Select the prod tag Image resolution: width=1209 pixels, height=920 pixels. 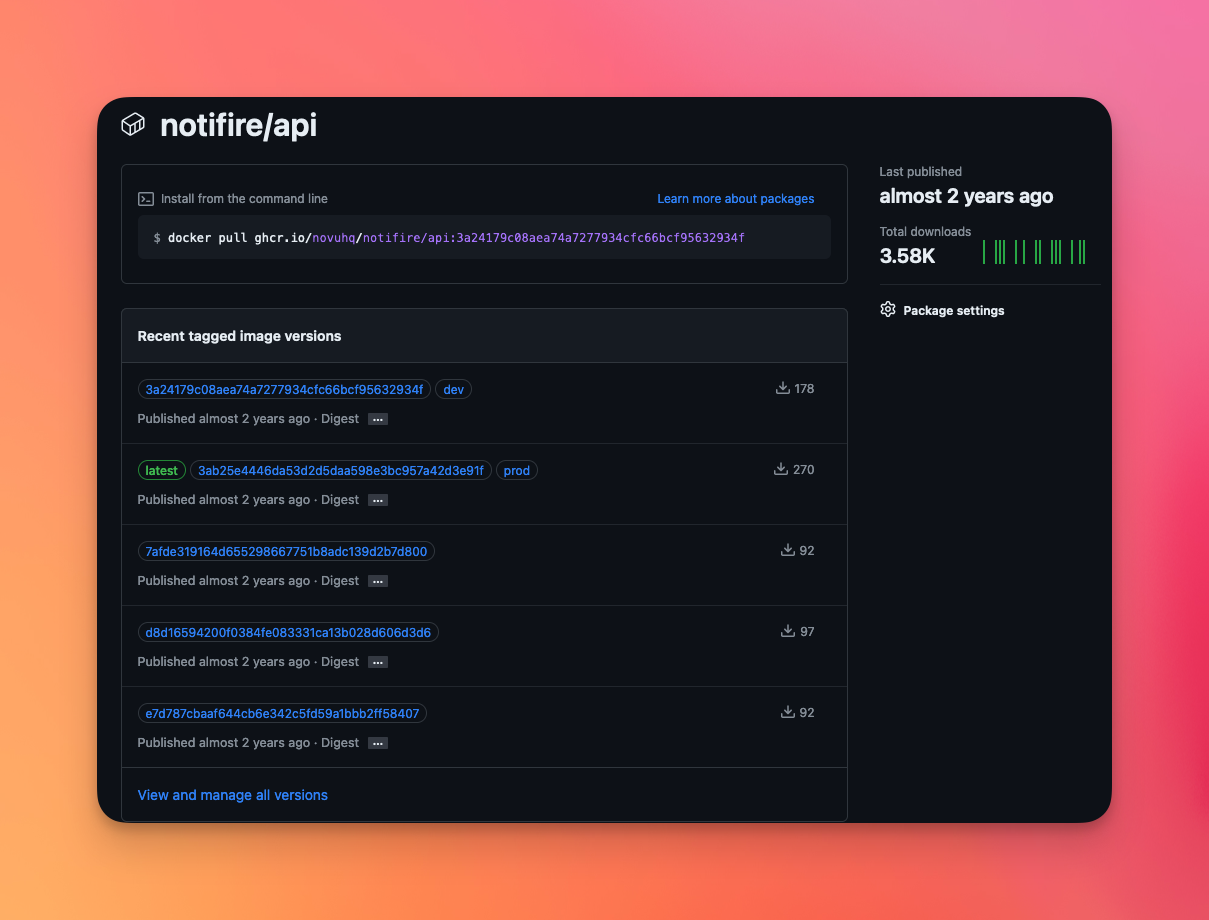(517, 471)
